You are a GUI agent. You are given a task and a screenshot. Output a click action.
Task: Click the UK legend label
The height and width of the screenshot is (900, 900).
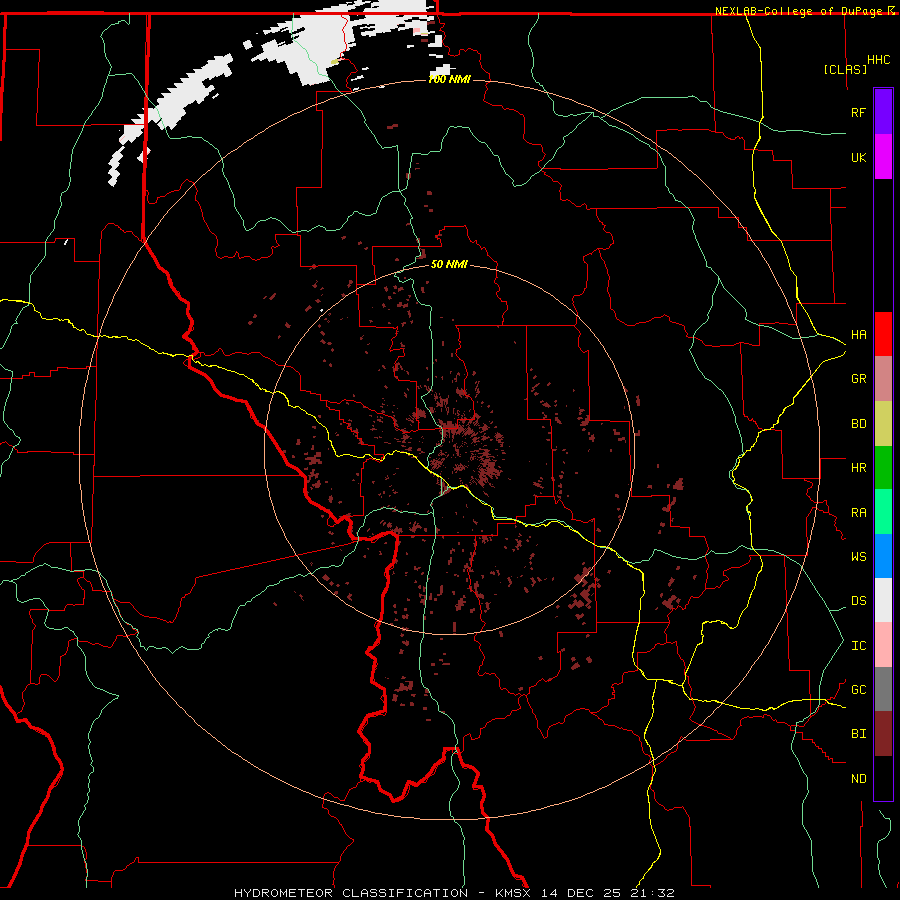(859, 157)
